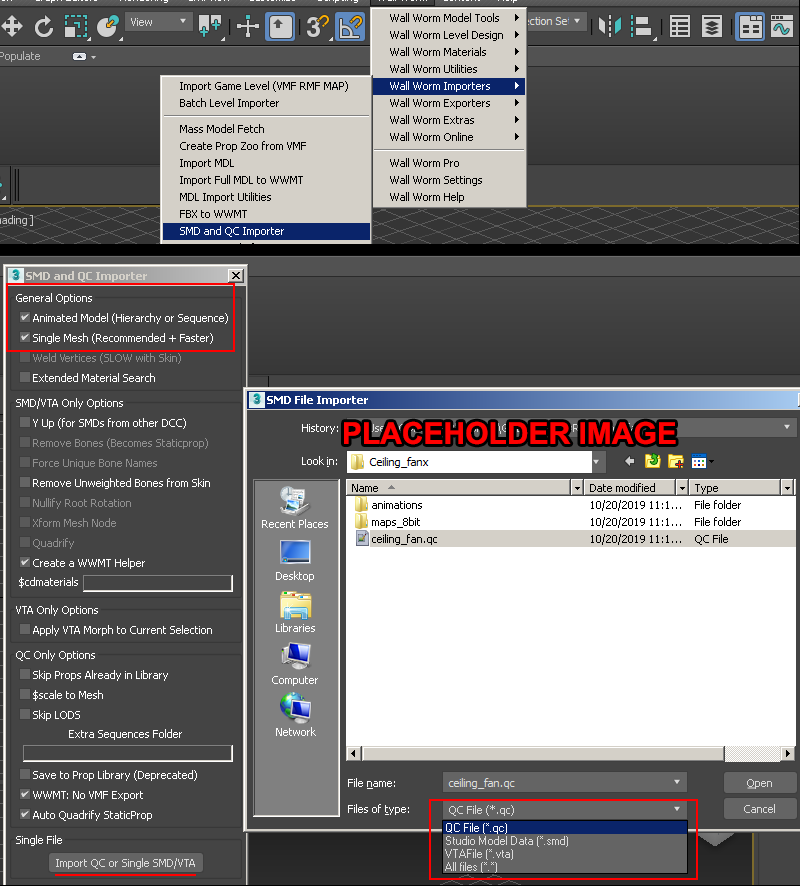Click the scrollbar left arrow in the file list
The width and height of the screenshot is (800, 886).
pyautogui.click(x=354, y=753)
